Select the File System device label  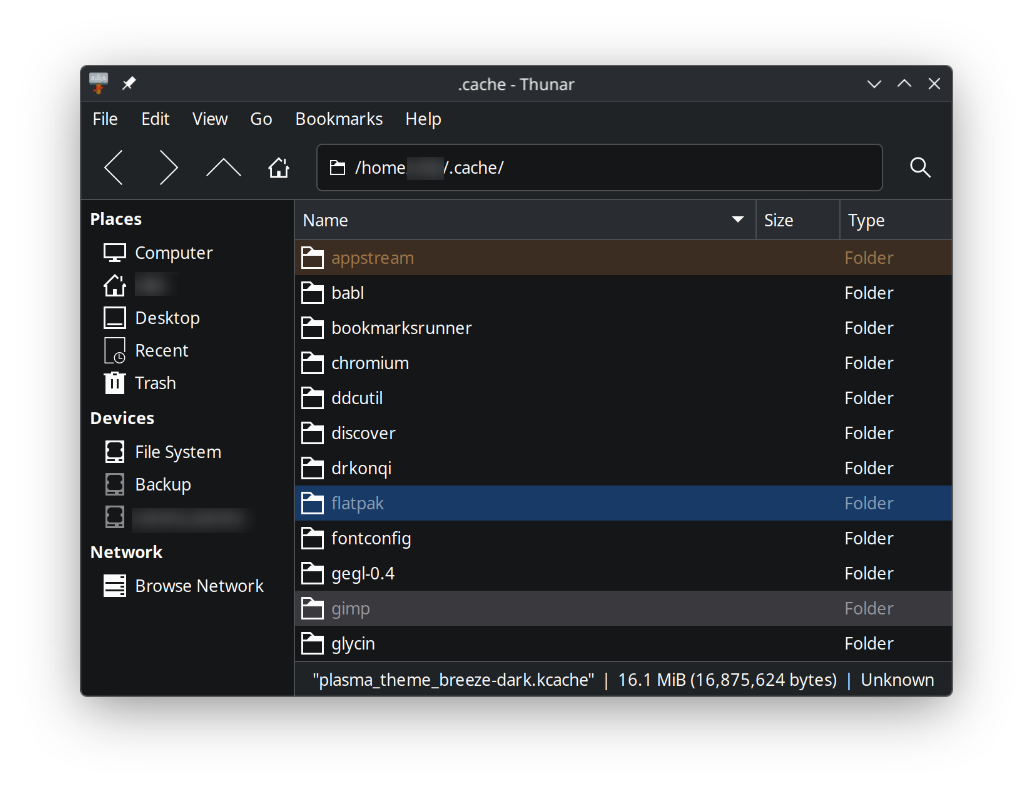pos(178,452)
